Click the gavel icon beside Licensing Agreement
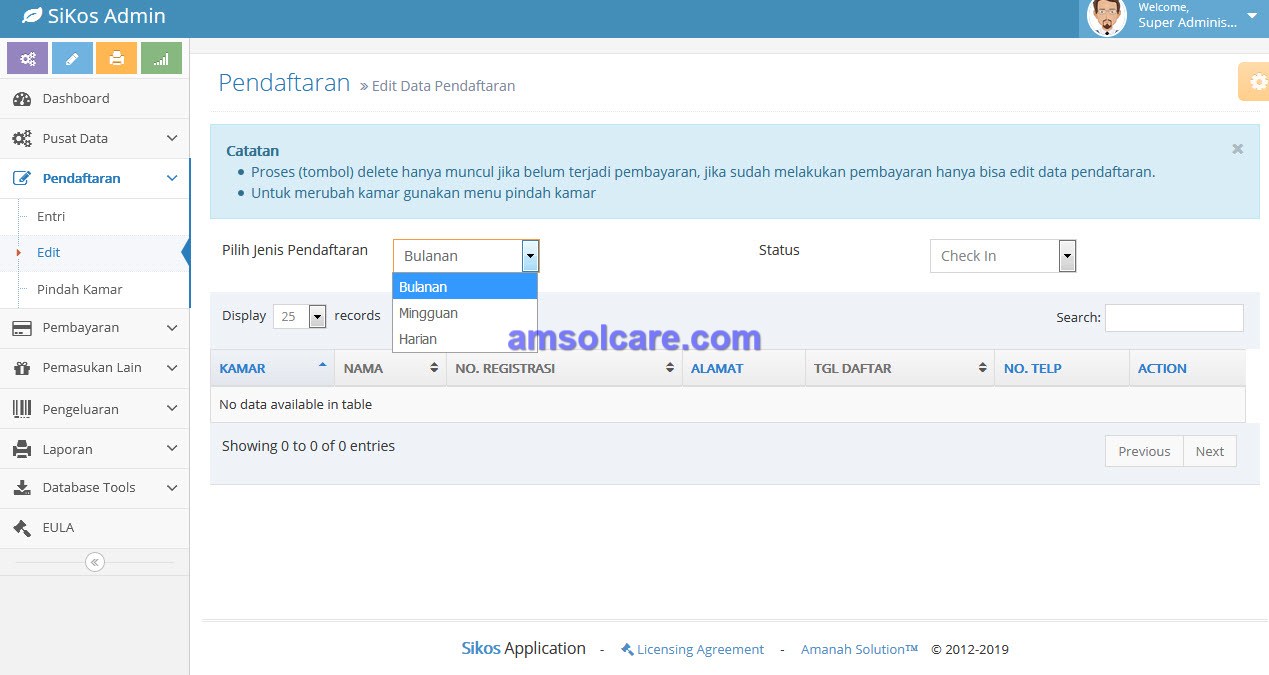Image resolution: width=1269 pixels, height=675 pixels. [627, 649]
